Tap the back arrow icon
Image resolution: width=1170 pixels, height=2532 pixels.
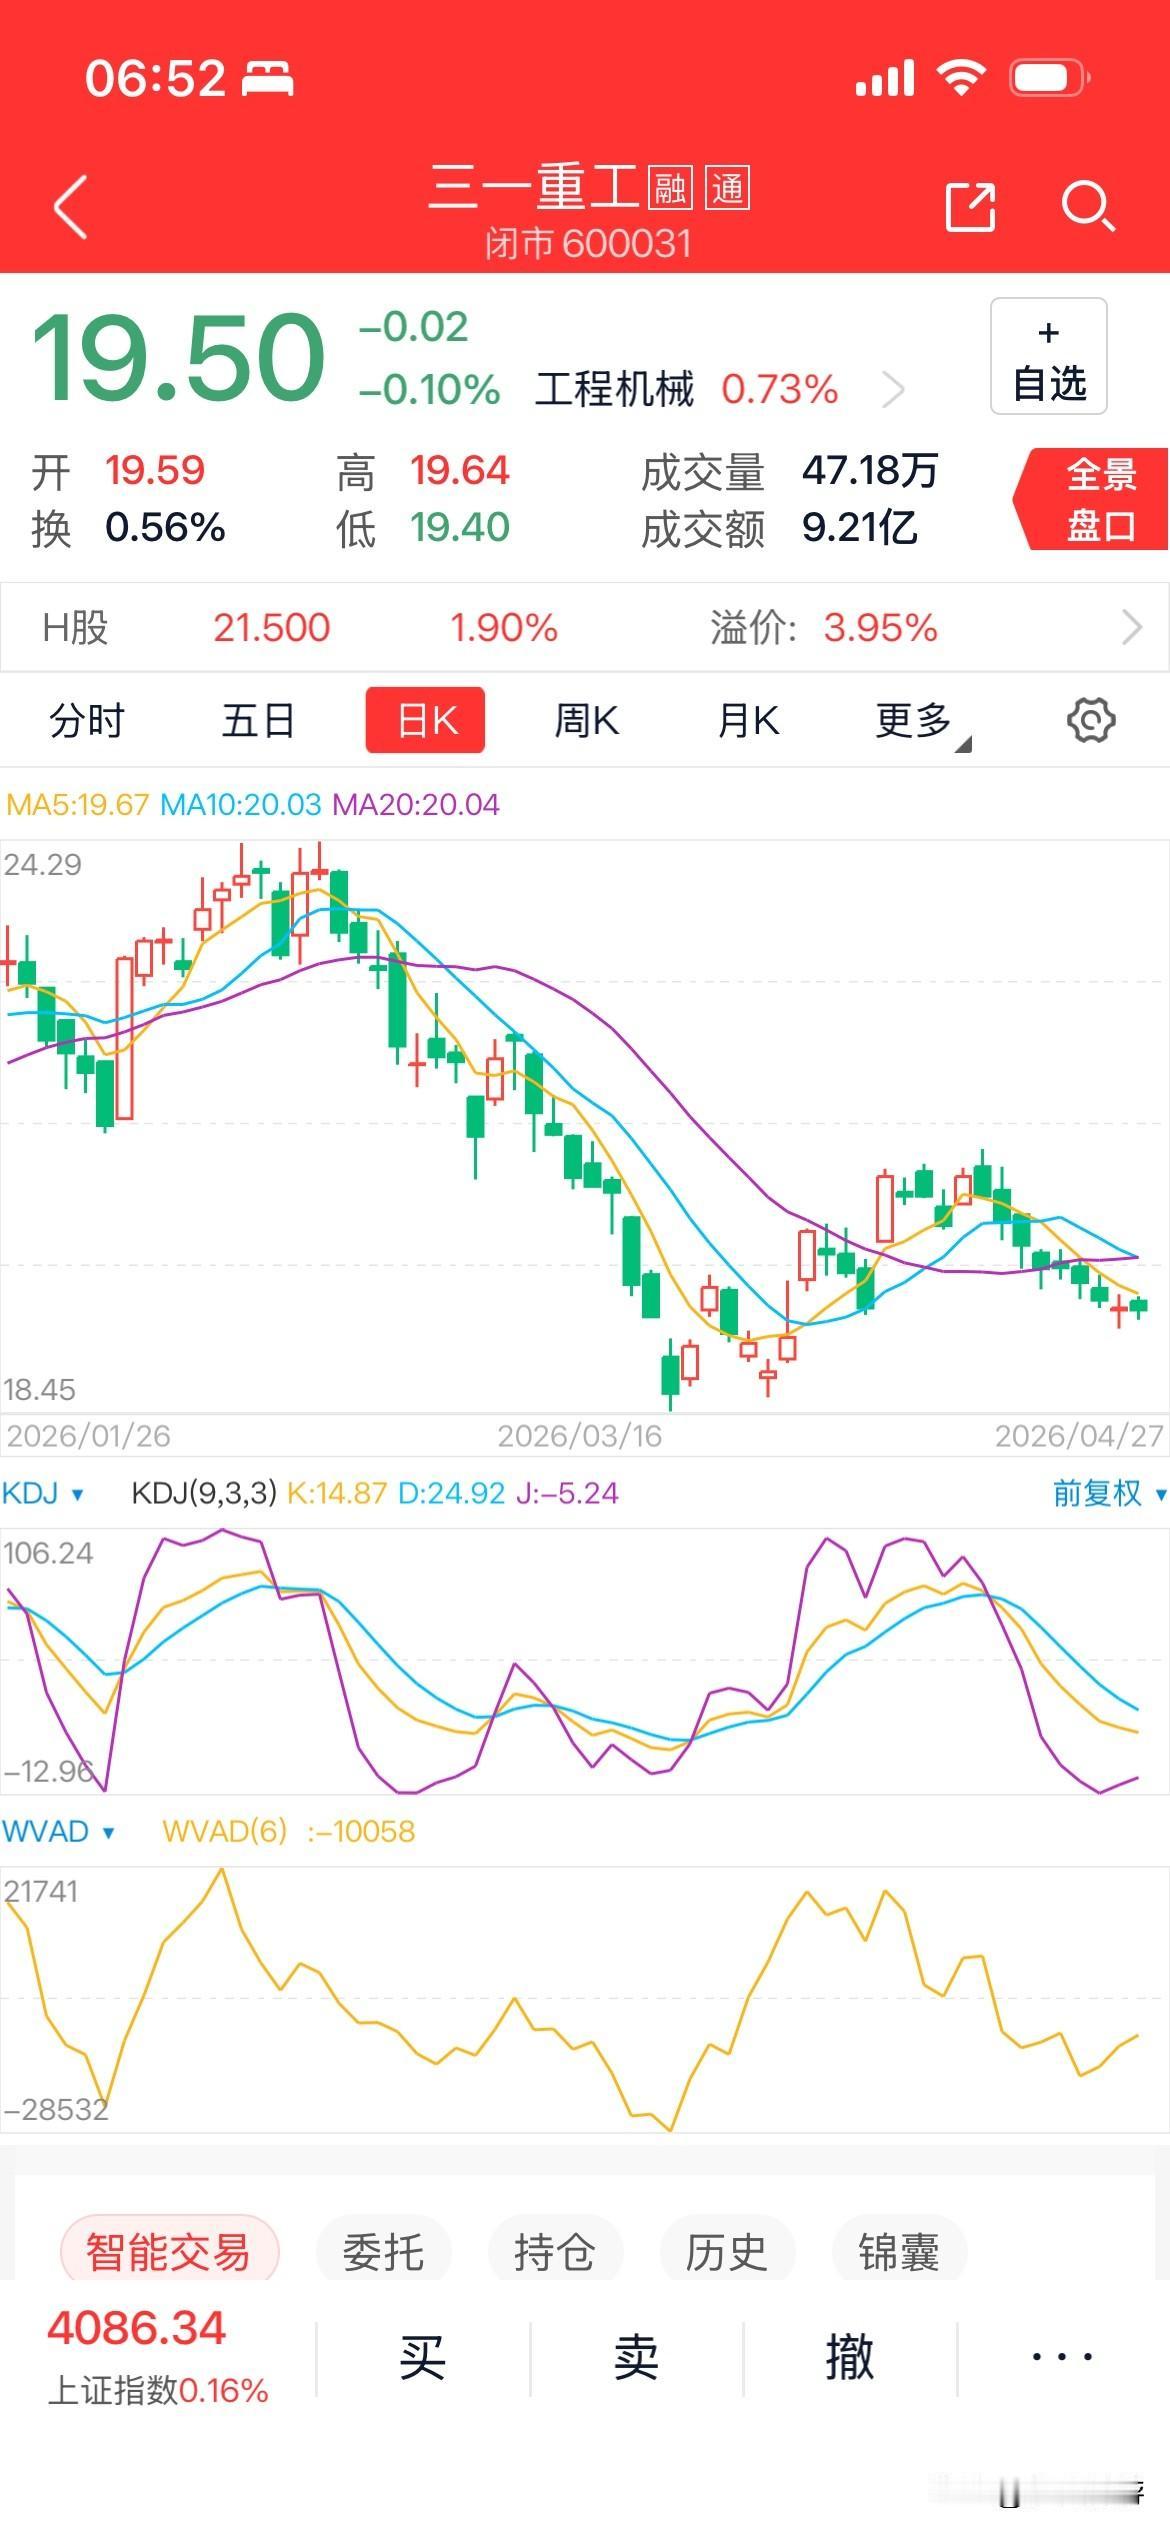[70, 207]
